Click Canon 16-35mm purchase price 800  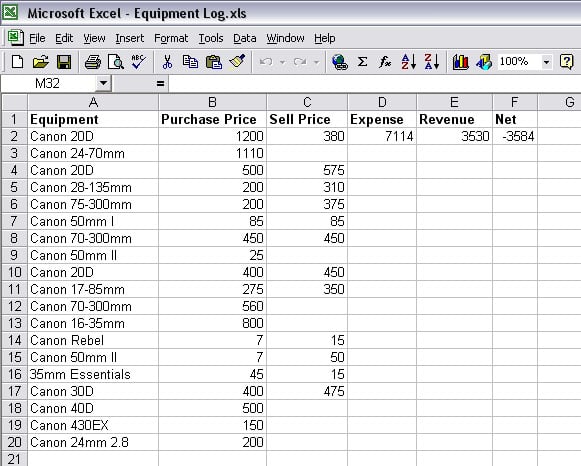point(212,323)
